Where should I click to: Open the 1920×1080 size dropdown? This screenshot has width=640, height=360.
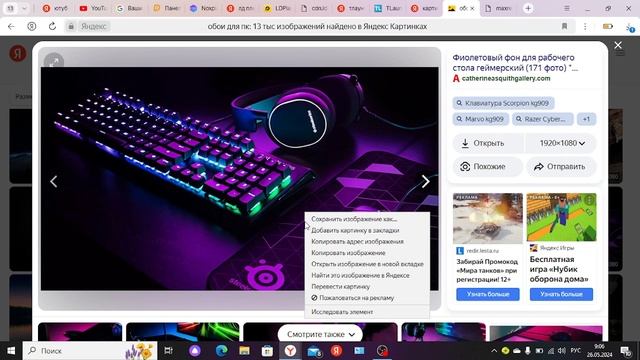tap(562, 143)
